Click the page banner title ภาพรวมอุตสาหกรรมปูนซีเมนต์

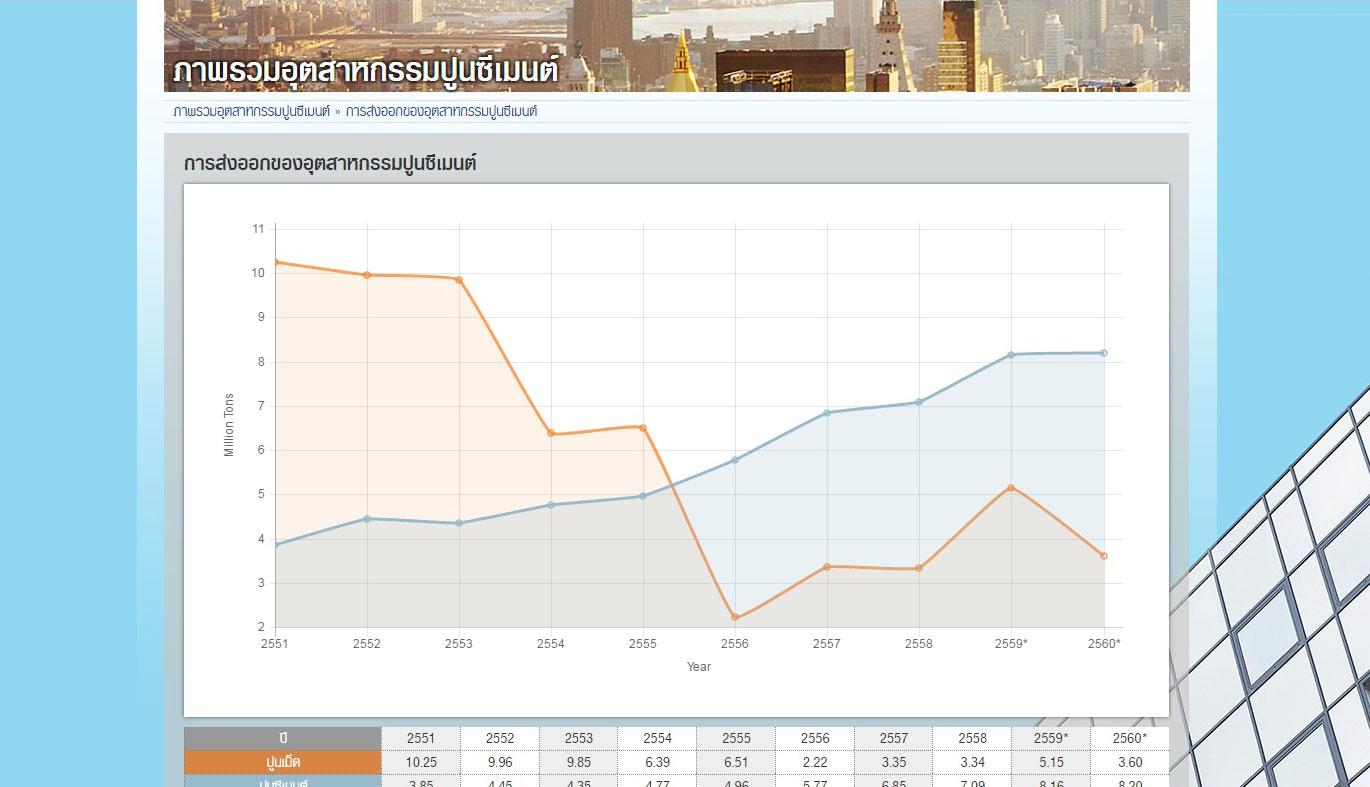[365, 71]
